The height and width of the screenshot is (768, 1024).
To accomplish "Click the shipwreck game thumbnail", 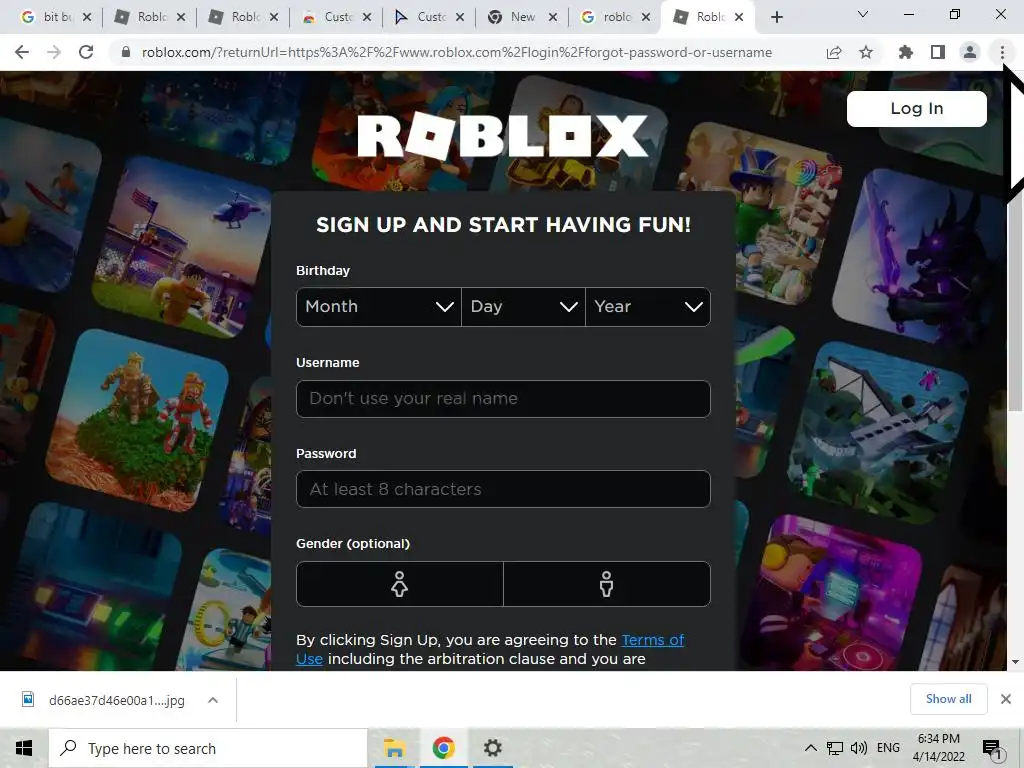I will 878,432.
